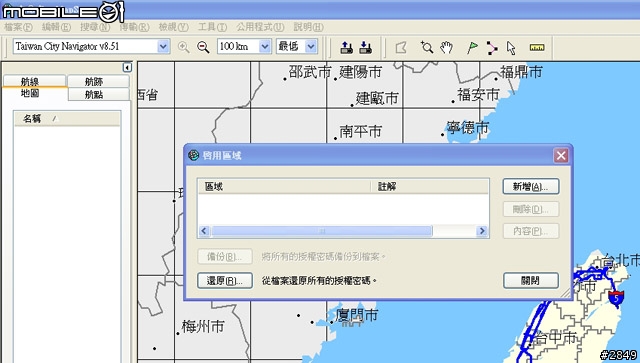Image resolution: width=640 pixels, height=363 pixels.
Task: Click the 南平市 label on map
Action: pyautogui.click(x=360, y=131)
